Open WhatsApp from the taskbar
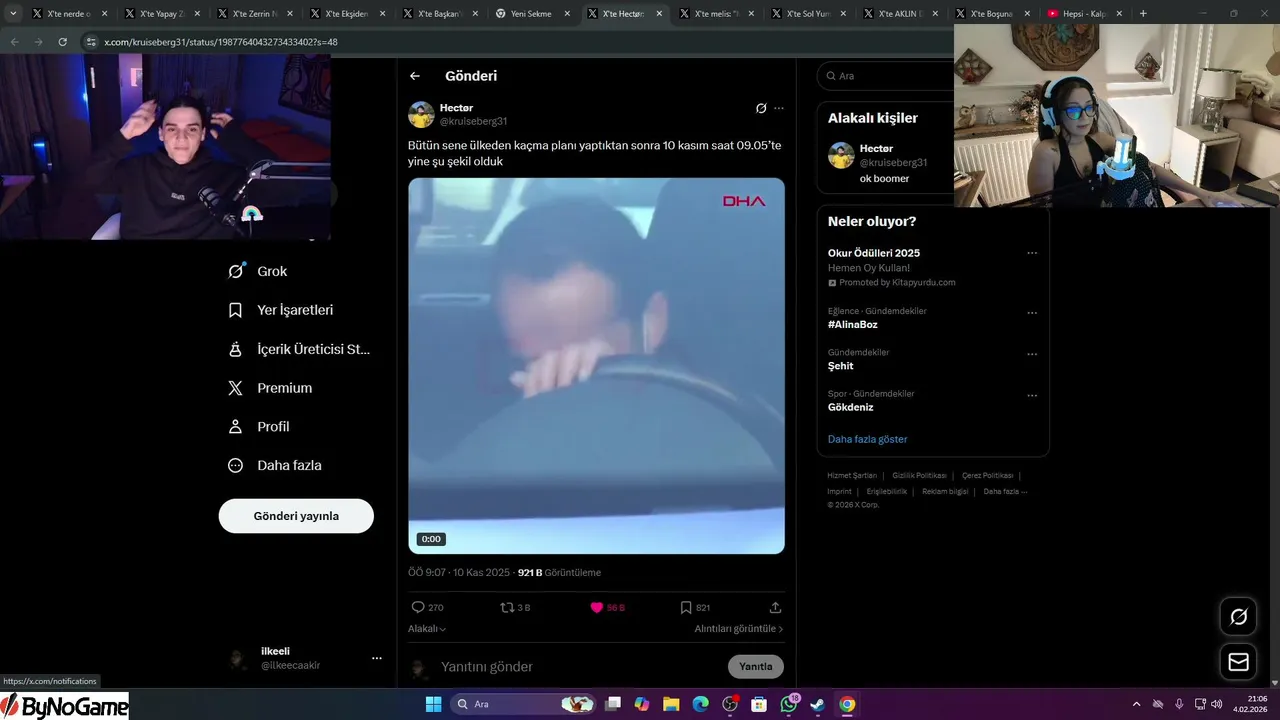Image resolution: width=1280 pixels, height=720 pixels. [789, 704]
